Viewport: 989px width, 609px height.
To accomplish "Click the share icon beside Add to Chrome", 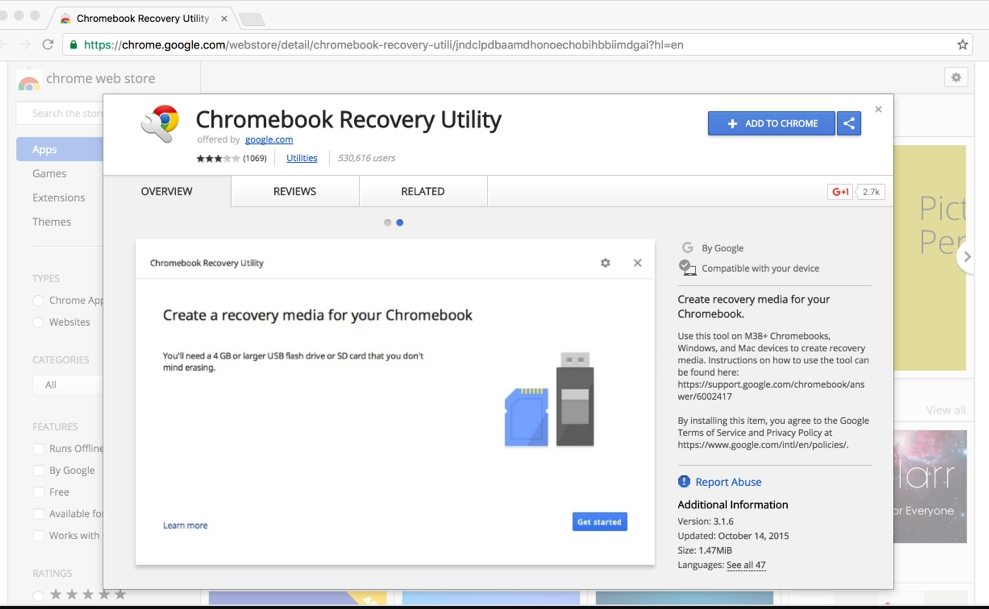I will 849,124.
